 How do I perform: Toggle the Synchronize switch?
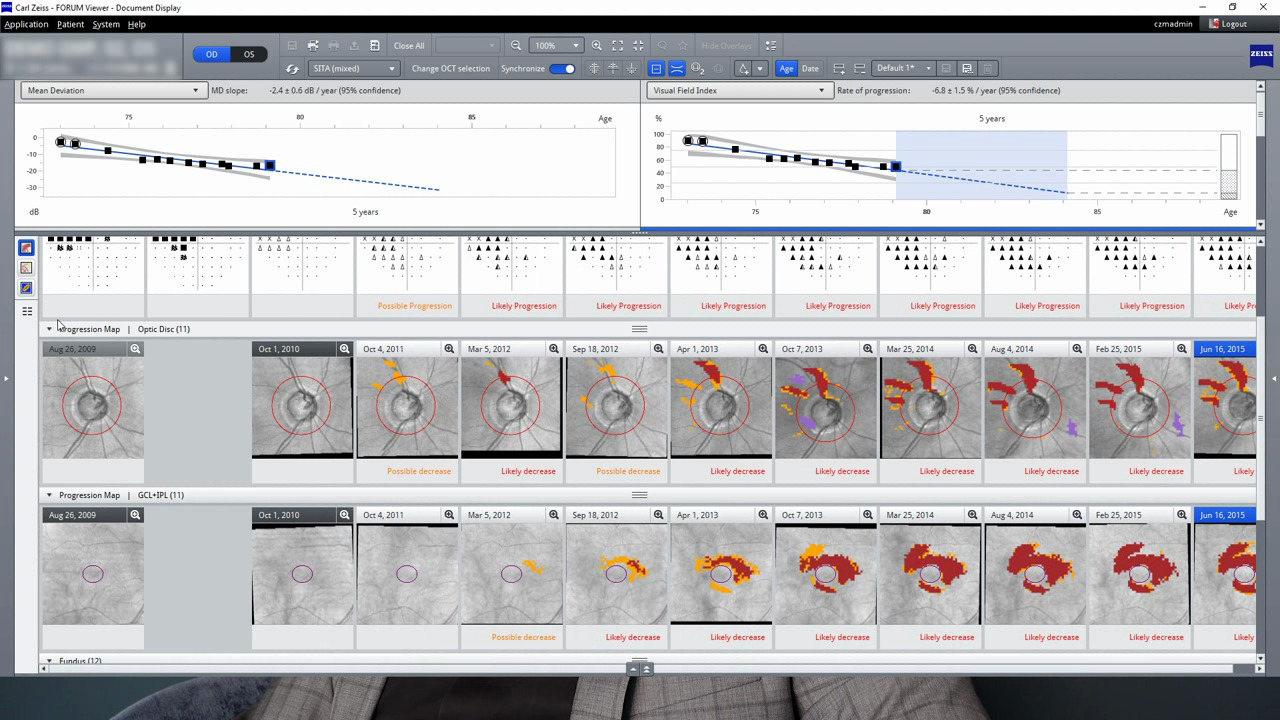[x=563, y=69]
